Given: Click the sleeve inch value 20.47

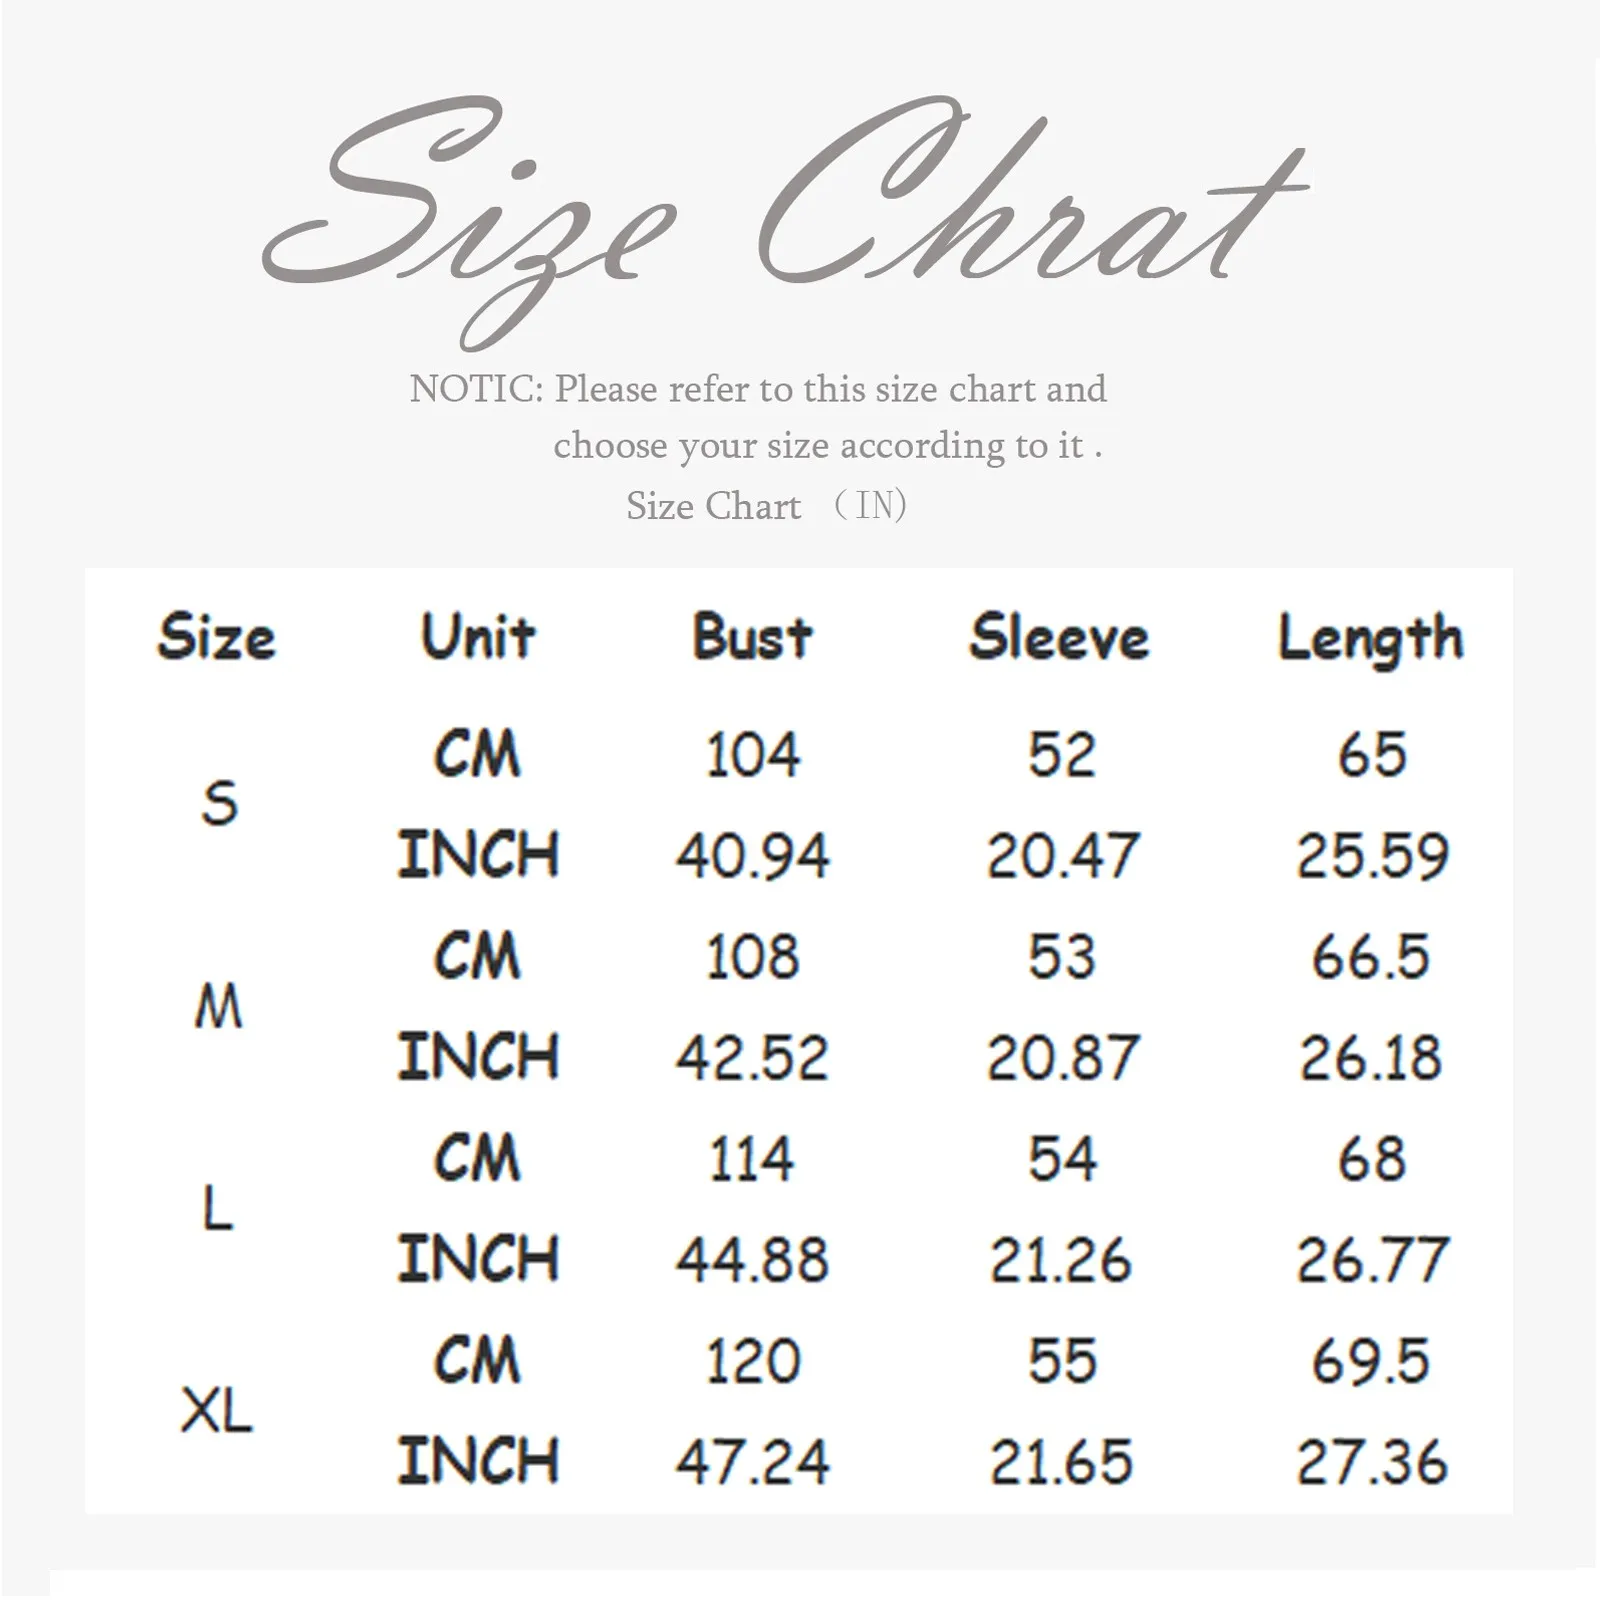Looking at the screenshot, I should click(1062, 856).
